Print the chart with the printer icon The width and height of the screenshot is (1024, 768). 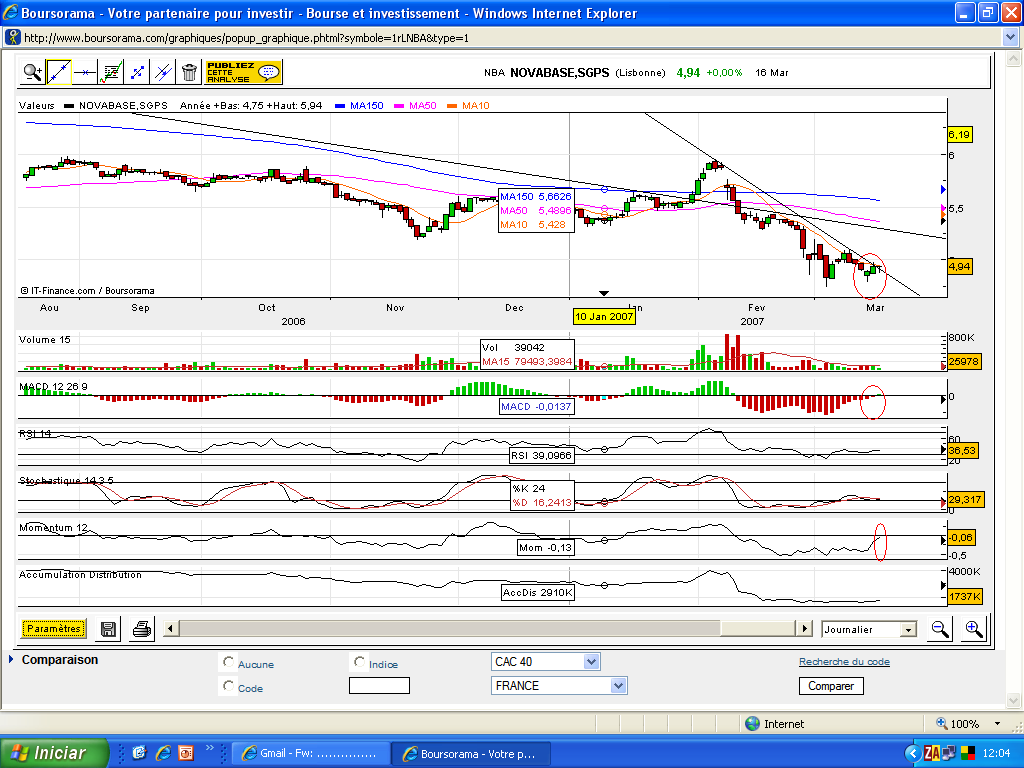pyautogui.click(x=142, y=629)
